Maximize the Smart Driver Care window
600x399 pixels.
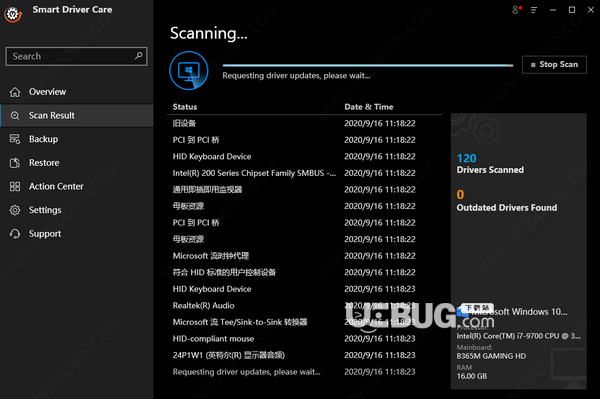tap(572, 10)
